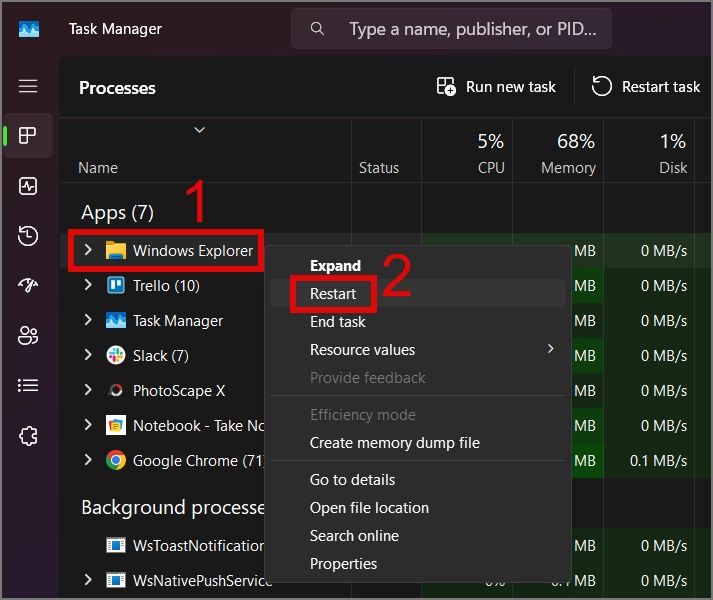Click the 0.1 MB/s disk value

click(x=658, y=461)
